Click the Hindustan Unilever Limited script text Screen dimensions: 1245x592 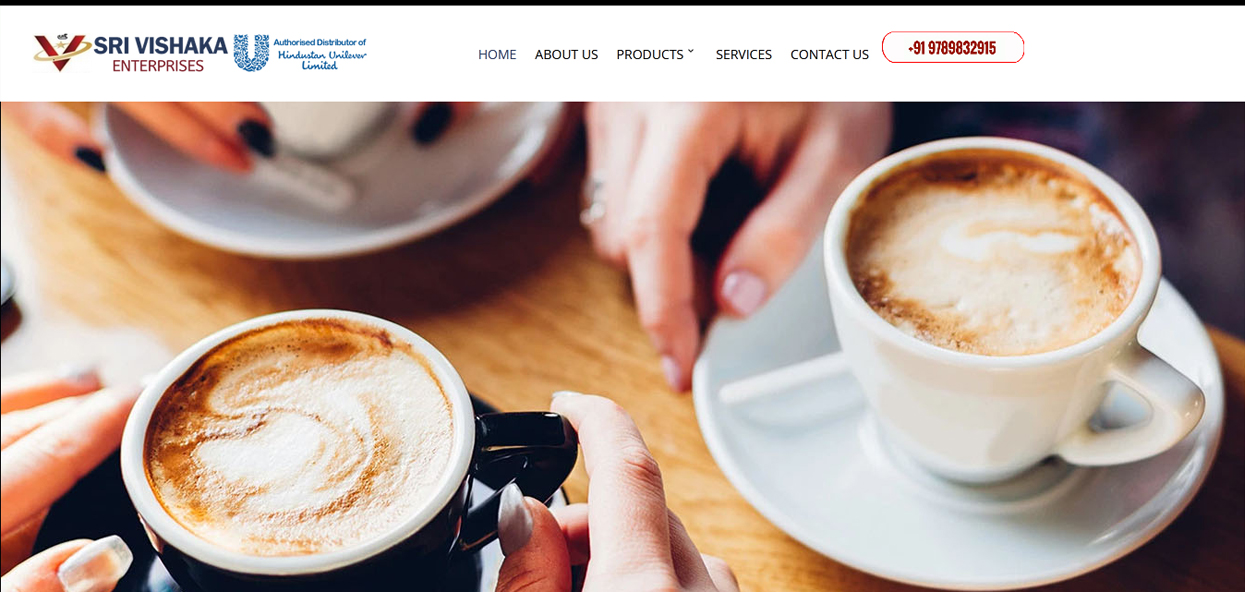(x=320, y=60)
